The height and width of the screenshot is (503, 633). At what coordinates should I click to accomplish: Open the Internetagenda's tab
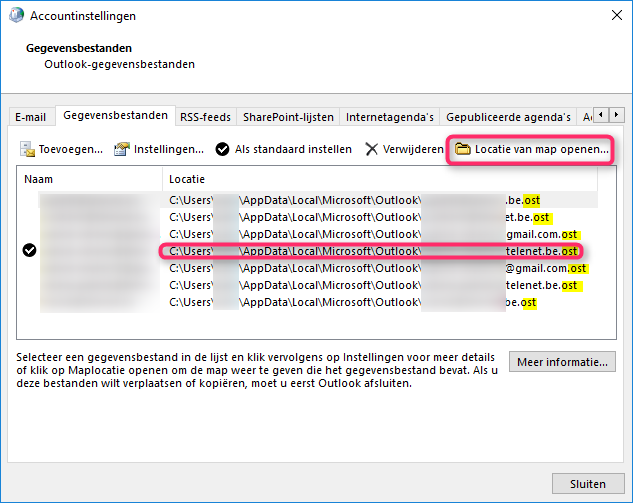(x=390, y=117)
